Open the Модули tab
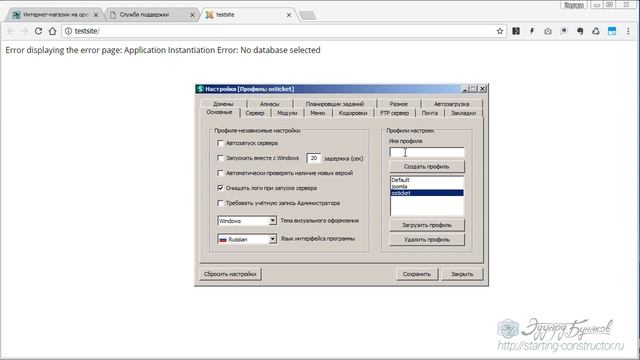The width and height of the screenshot is (640, 360). coord(287,113)
